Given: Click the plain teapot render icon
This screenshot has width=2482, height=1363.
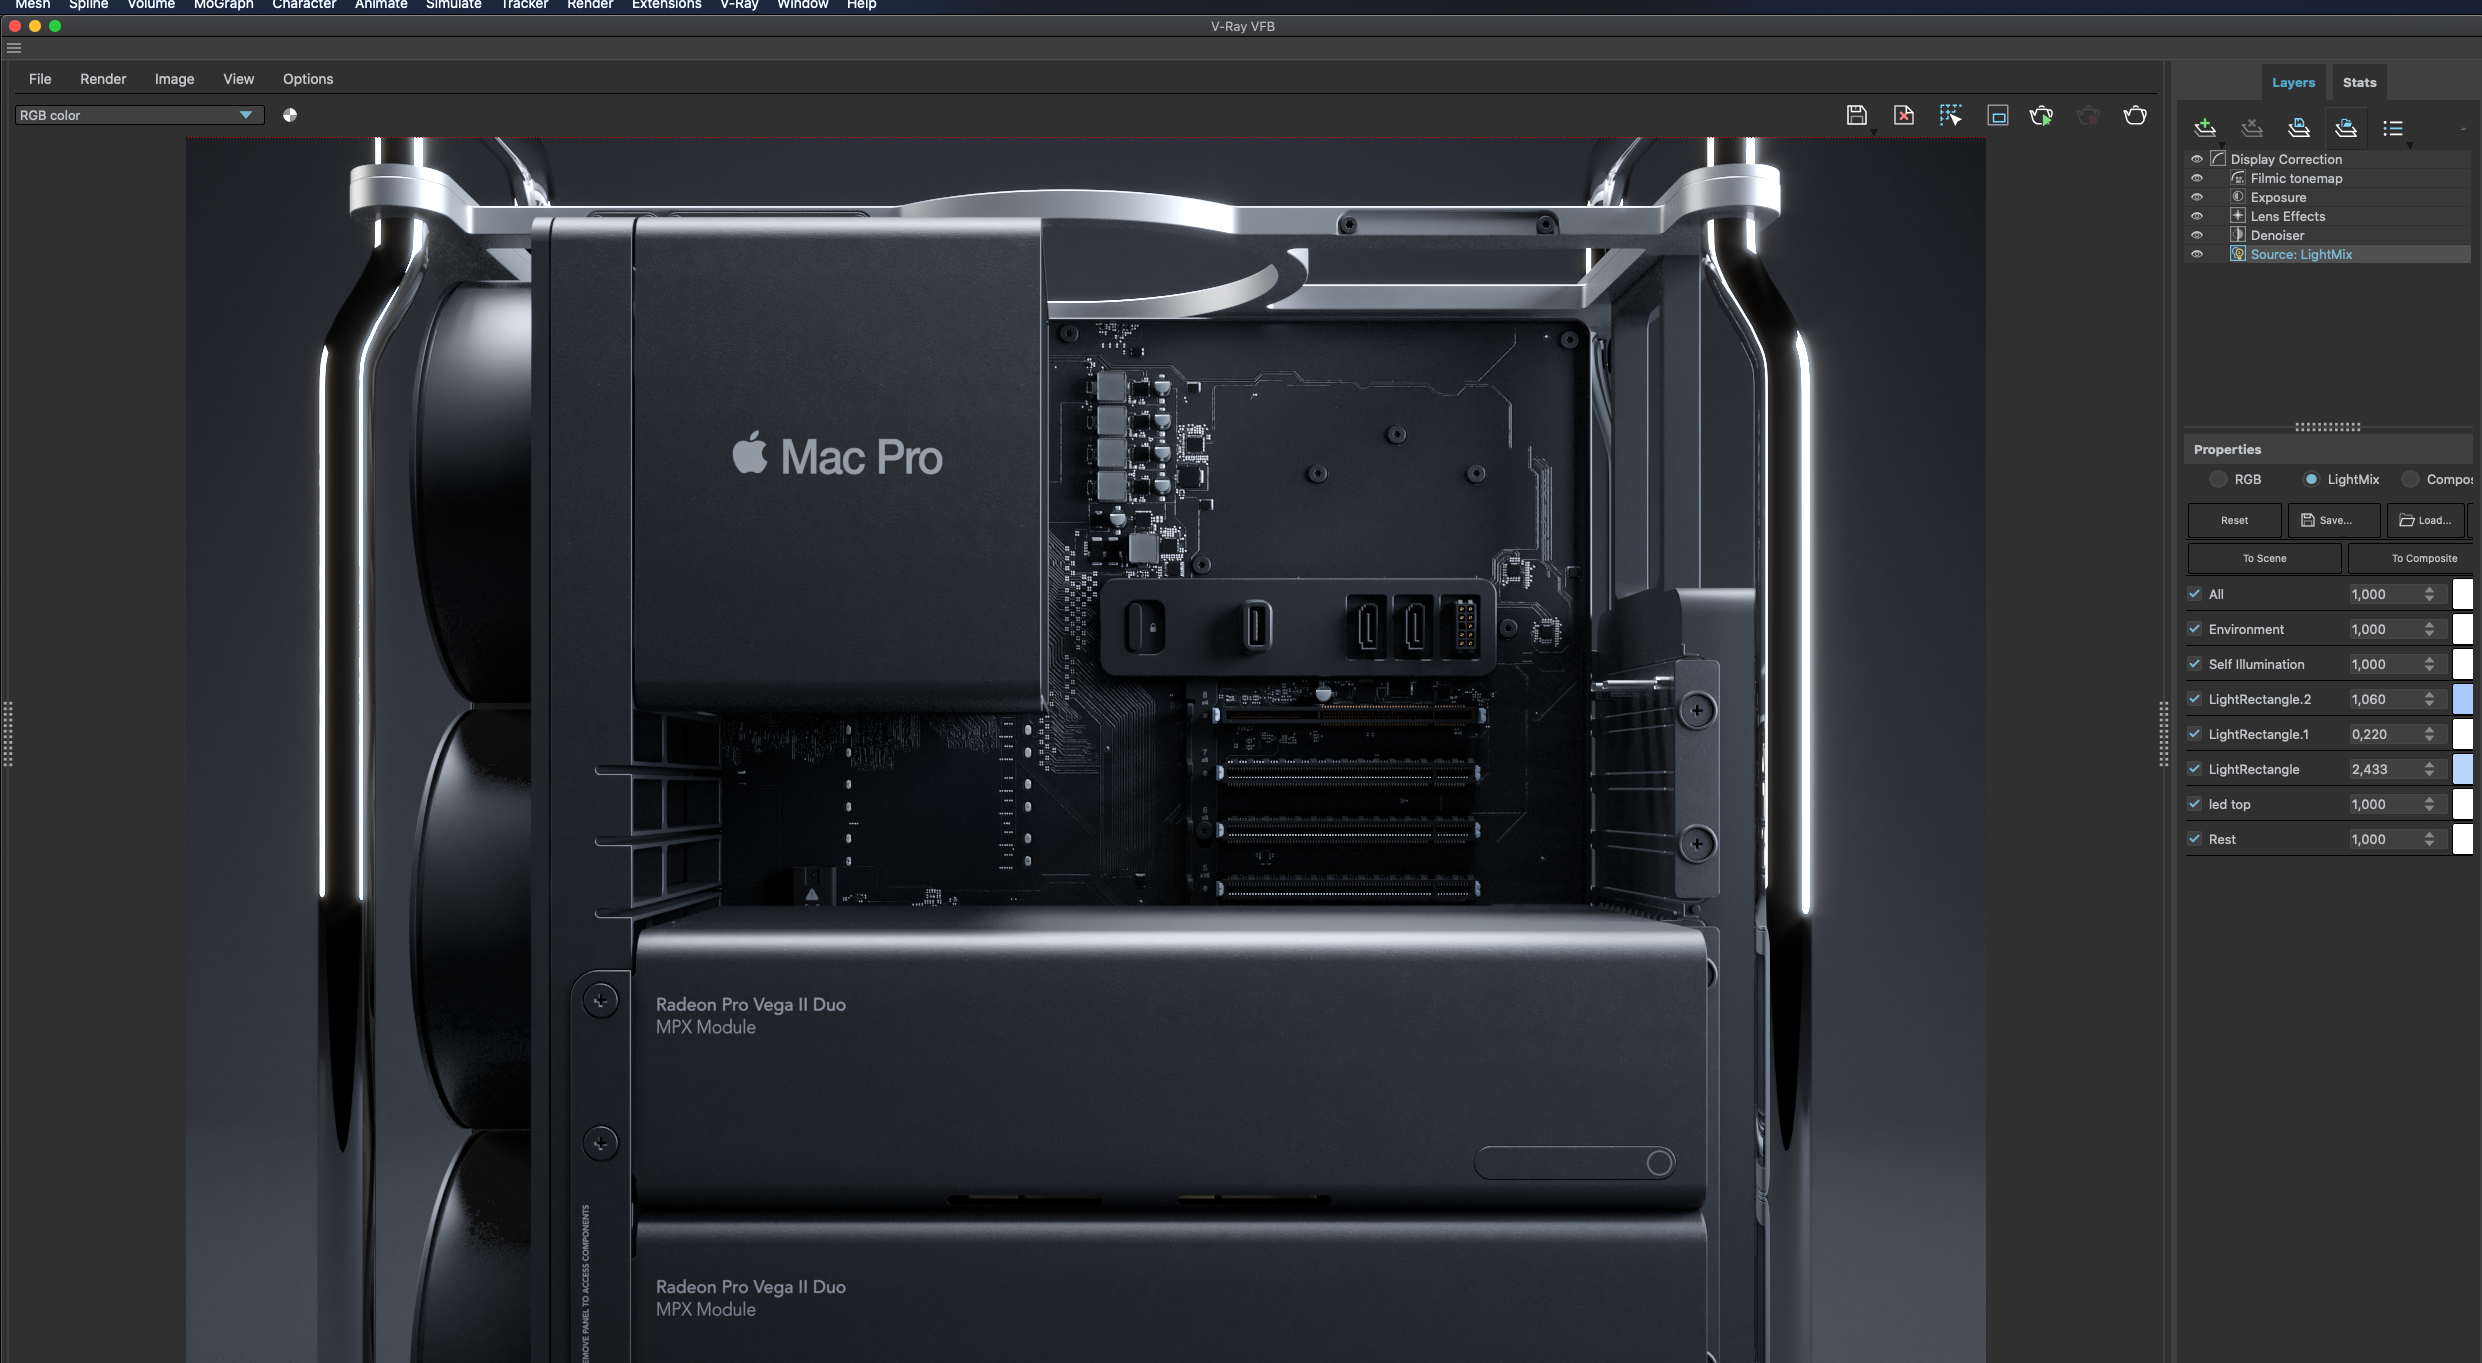Looking at the screenshot, I should pos(2134,115).
